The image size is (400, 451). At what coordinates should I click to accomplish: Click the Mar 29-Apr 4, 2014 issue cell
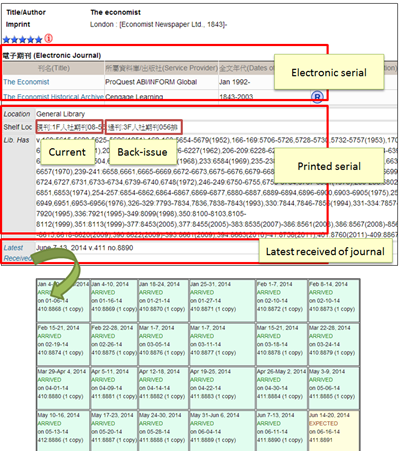click(x=63, y=388)
